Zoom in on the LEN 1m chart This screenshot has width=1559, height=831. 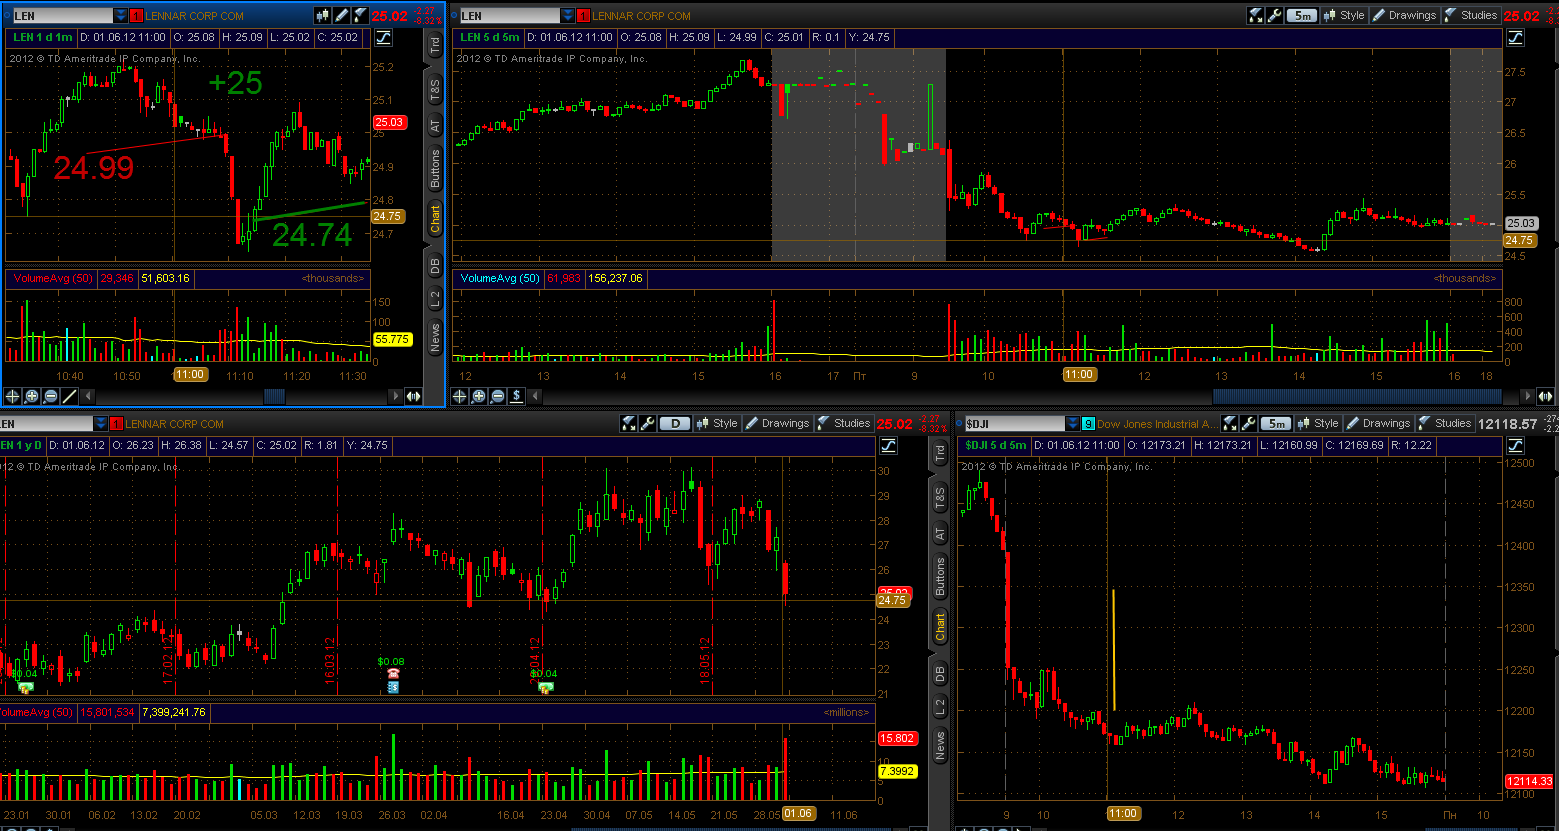coord(31,396)
